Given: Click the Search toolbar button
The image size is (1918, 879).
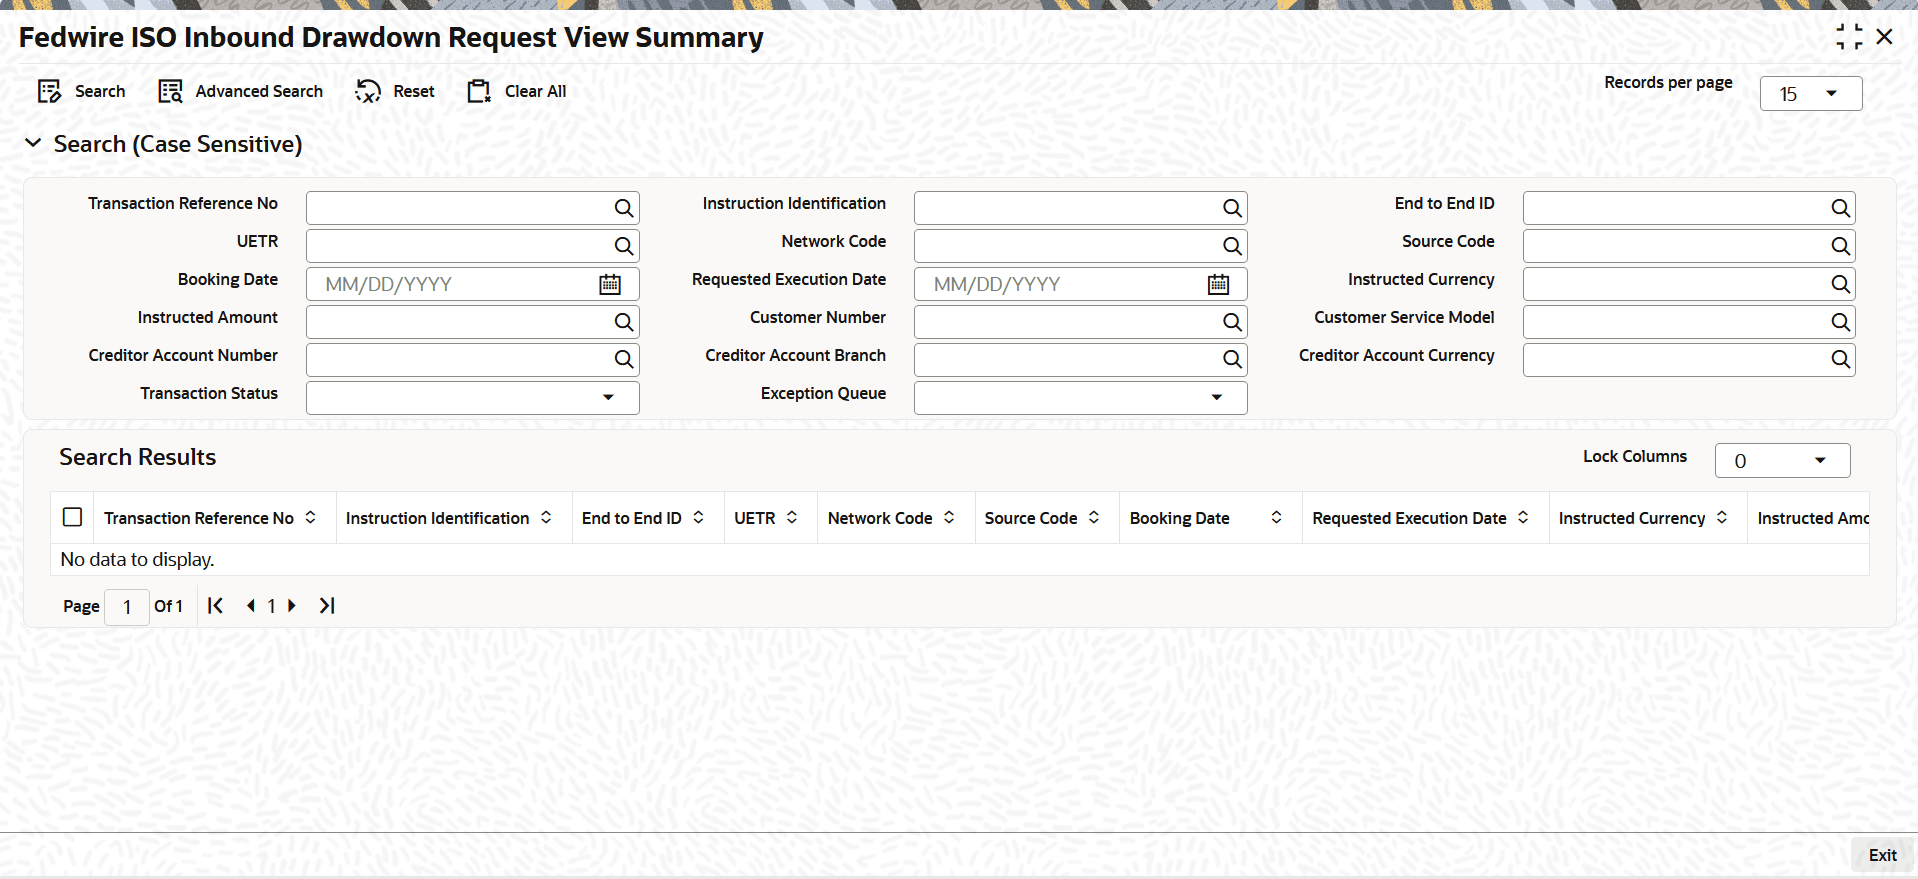Looking at the screenshot, I should coord(81,91).
